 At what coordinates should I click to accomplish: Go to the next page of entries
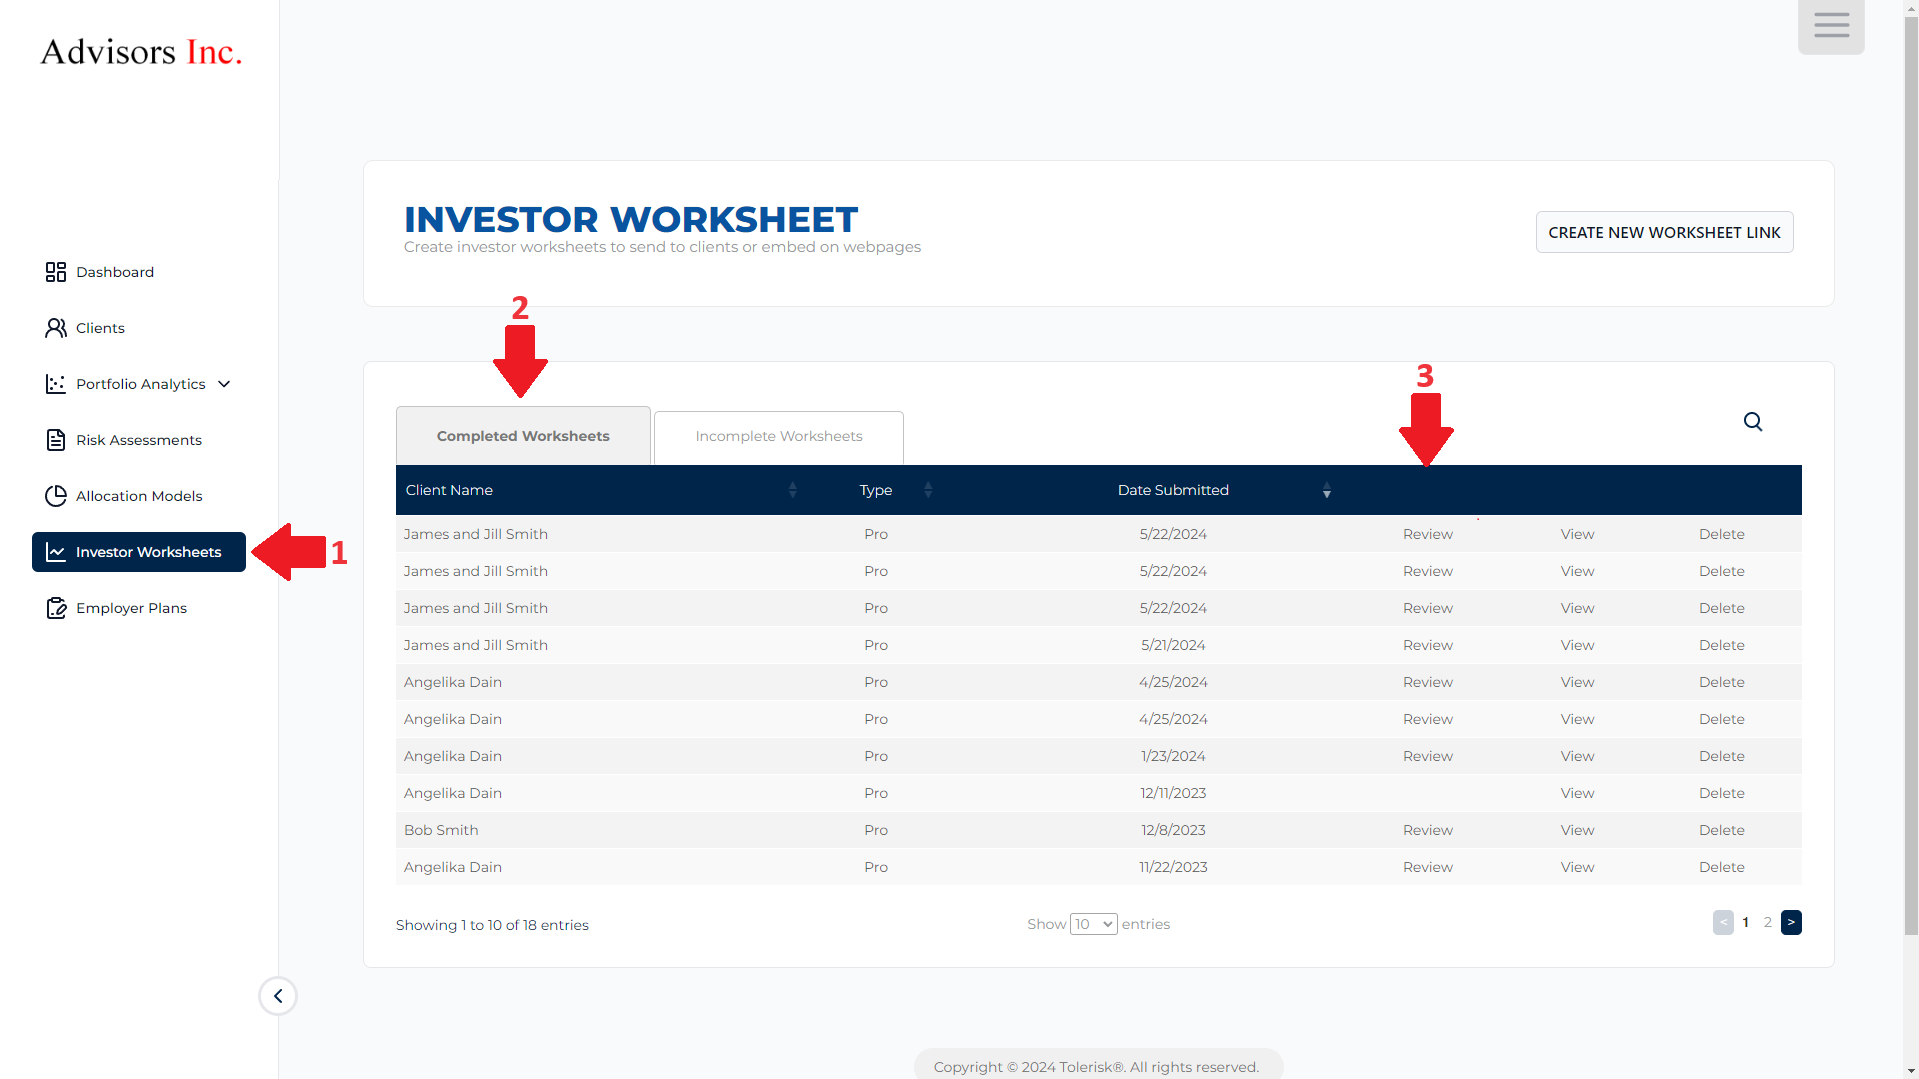1791,922
